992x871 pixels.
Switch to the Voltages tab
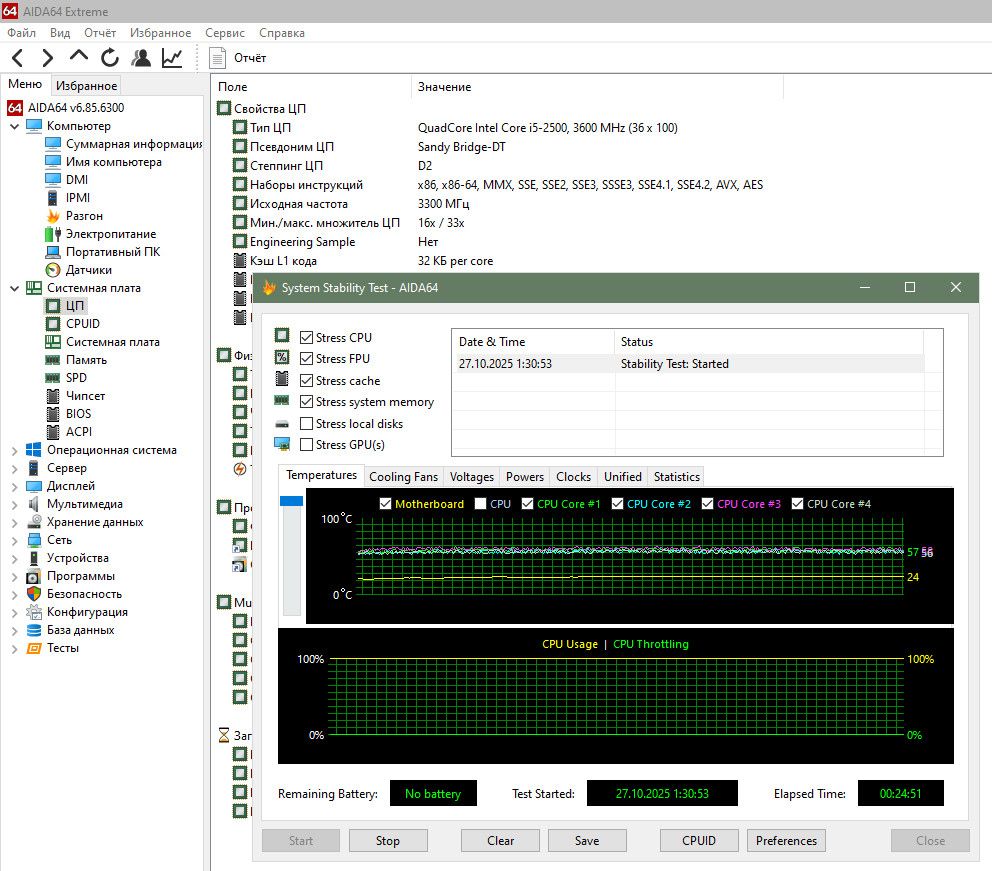coord(471,476)
